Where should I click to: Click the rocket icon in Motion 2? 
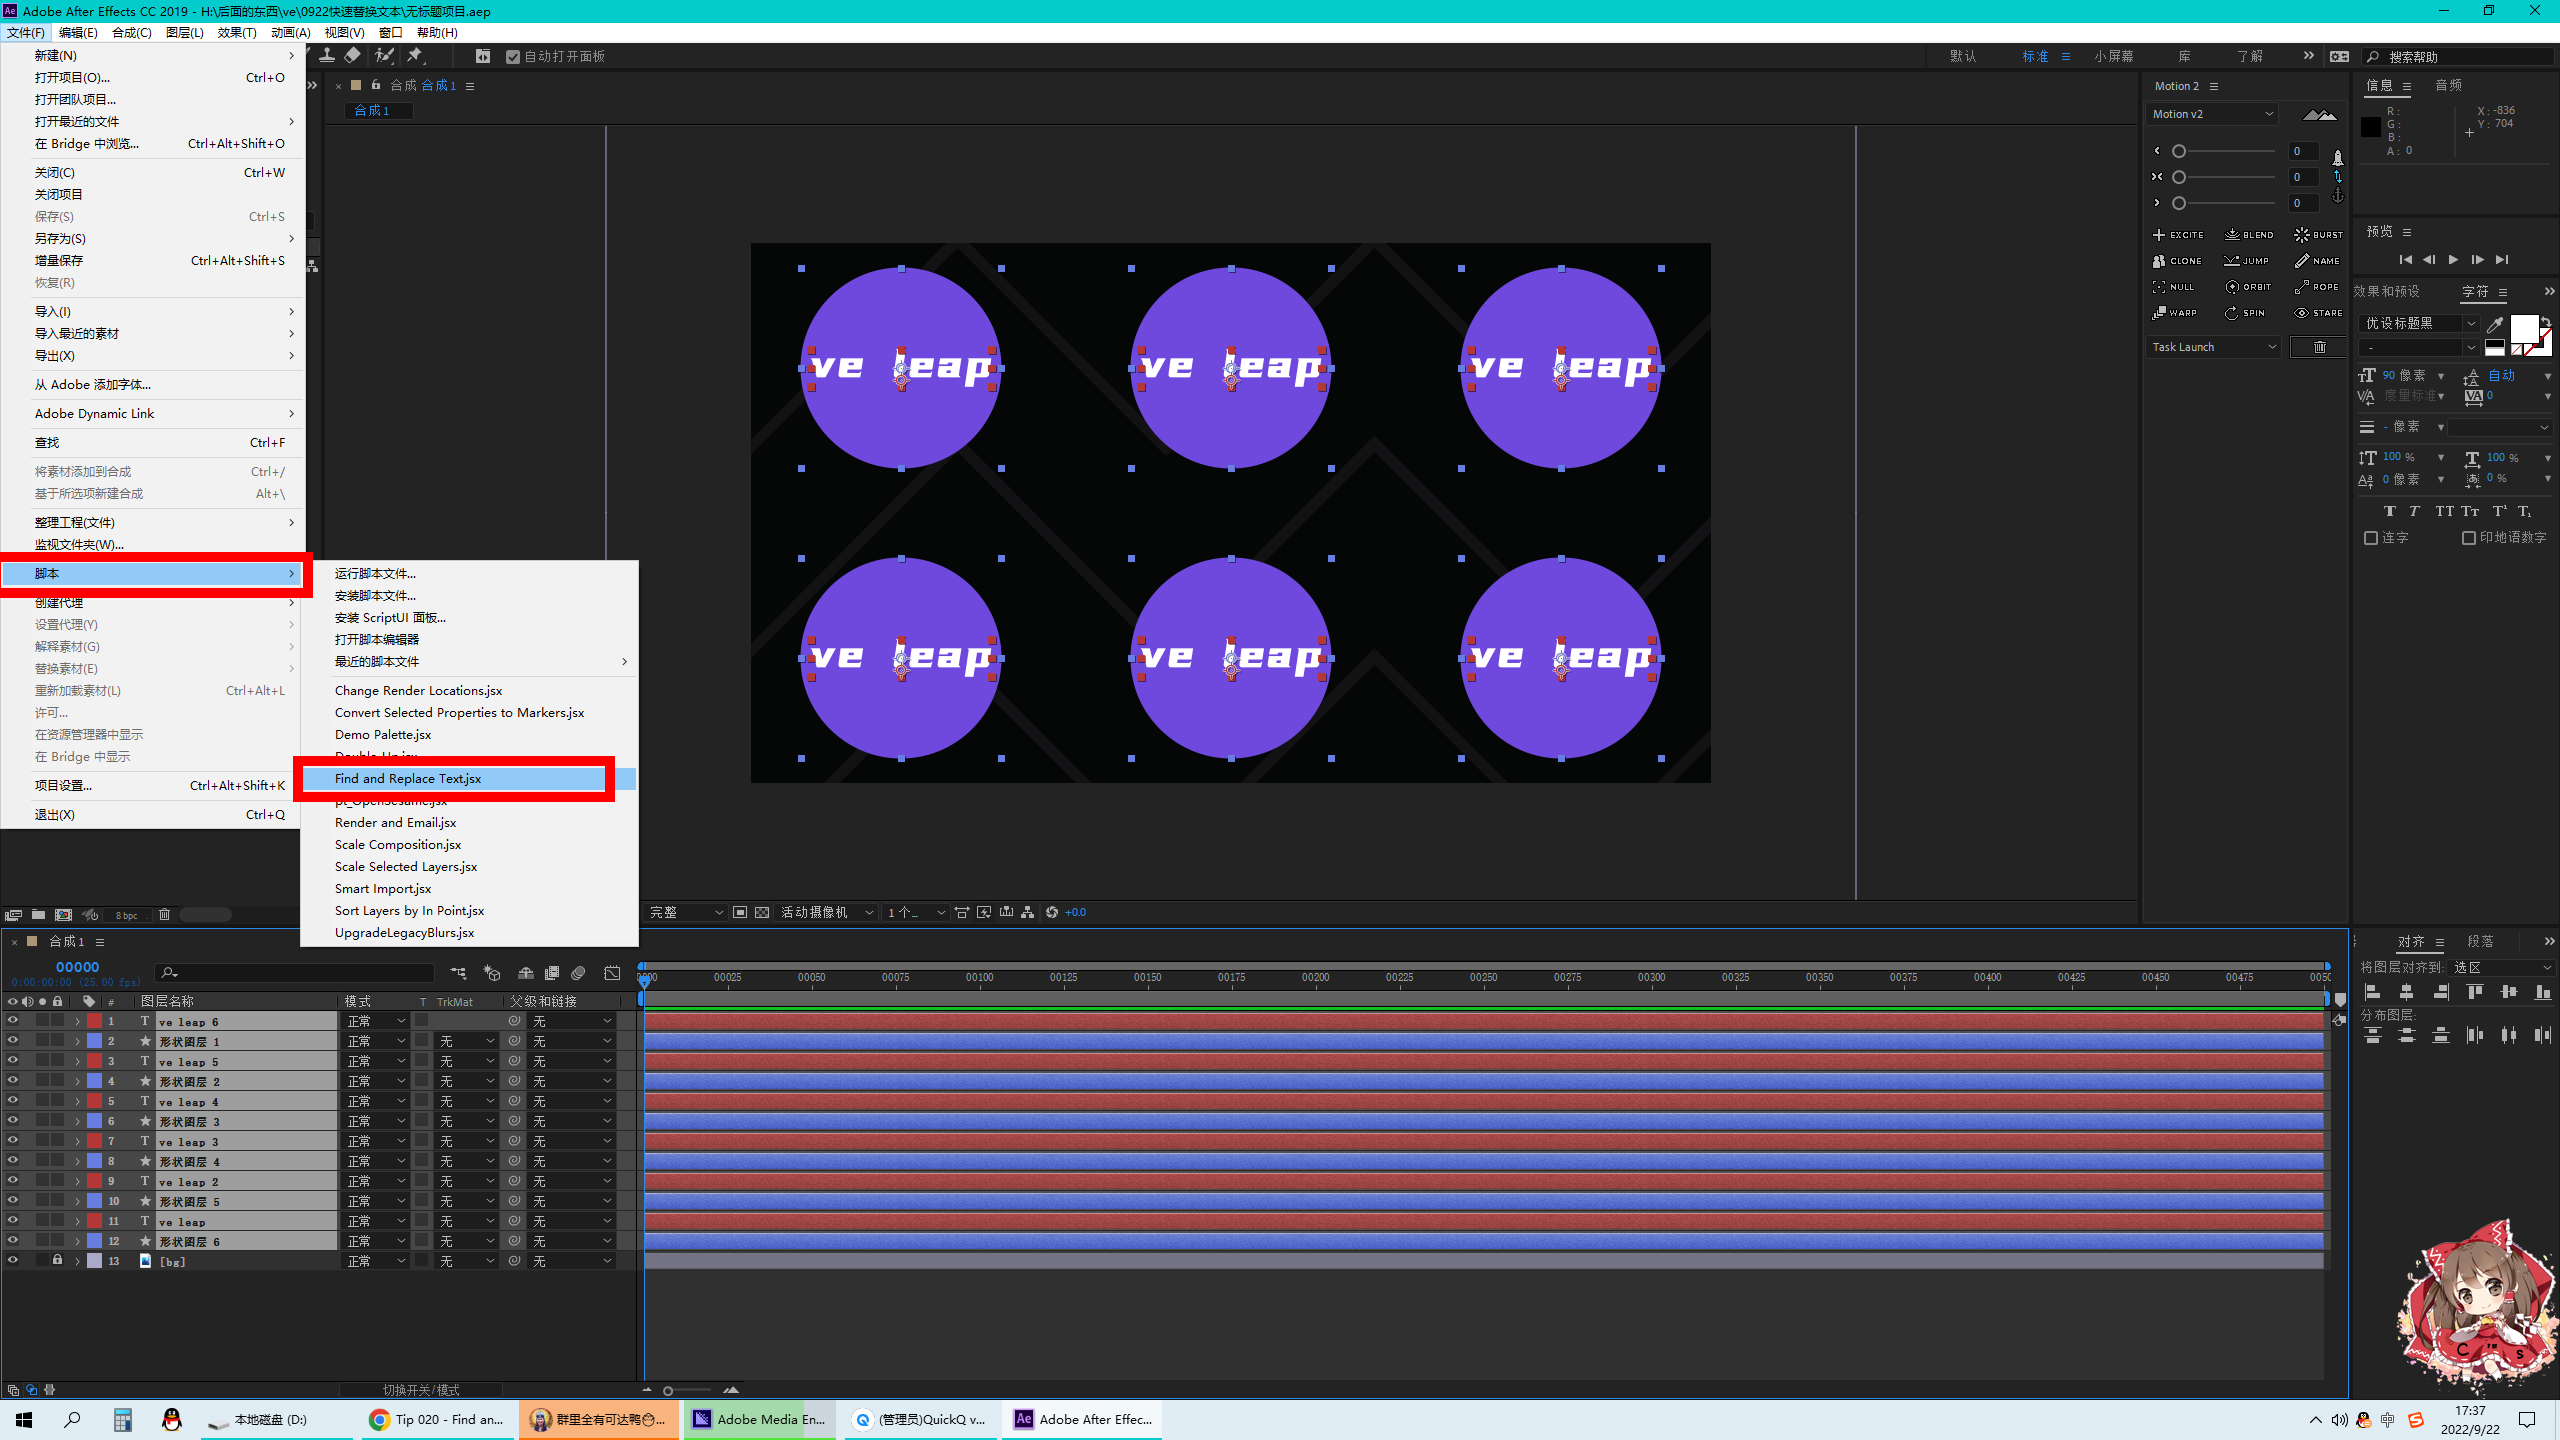[x=2337, y=158]
